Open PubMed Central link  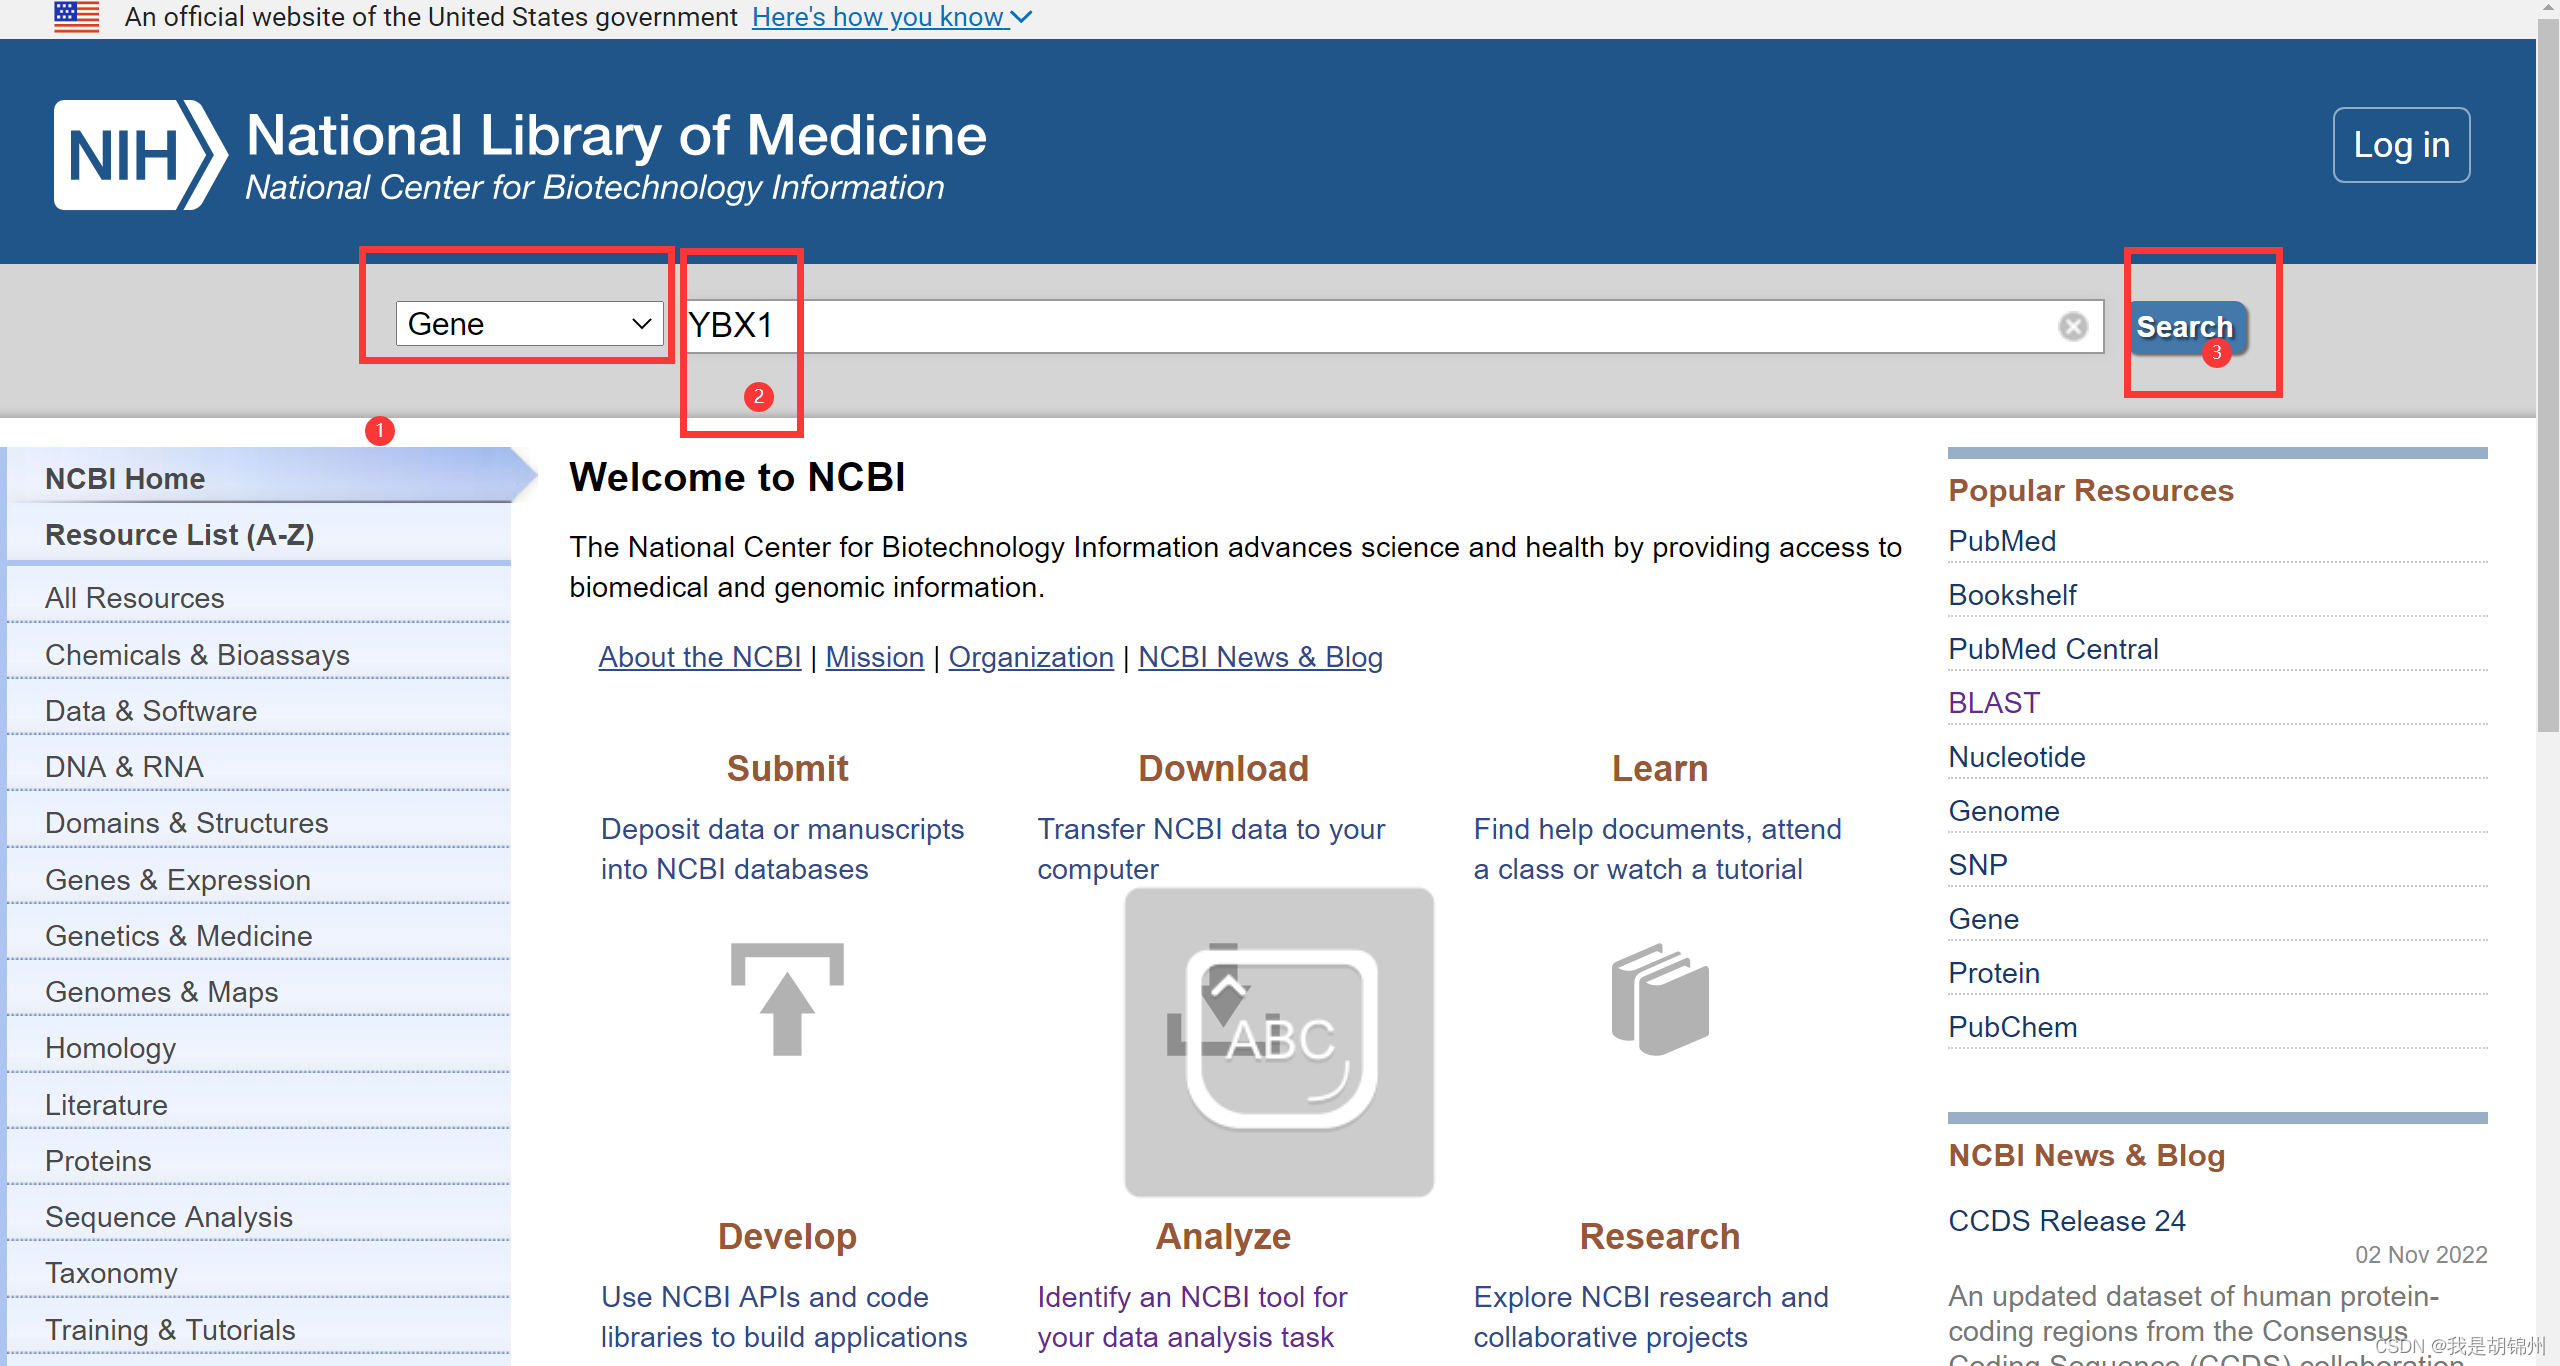coord(2053,649)
